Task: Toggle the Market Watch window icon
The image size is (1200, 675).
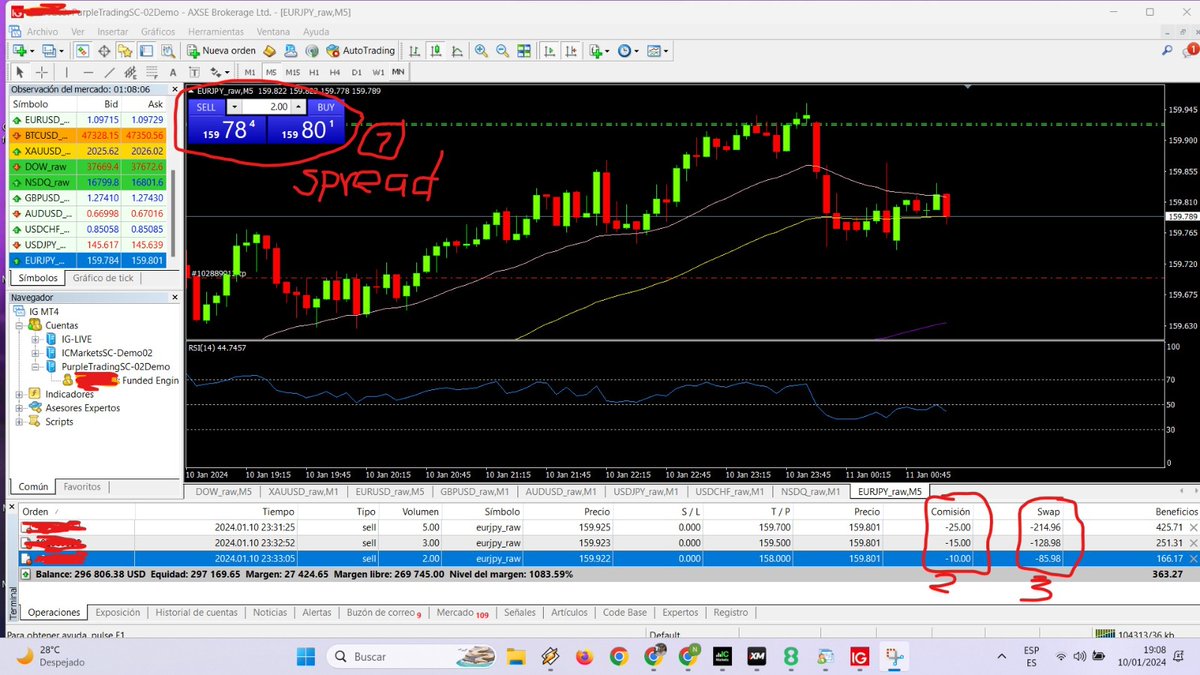Action: pos(83,51)
